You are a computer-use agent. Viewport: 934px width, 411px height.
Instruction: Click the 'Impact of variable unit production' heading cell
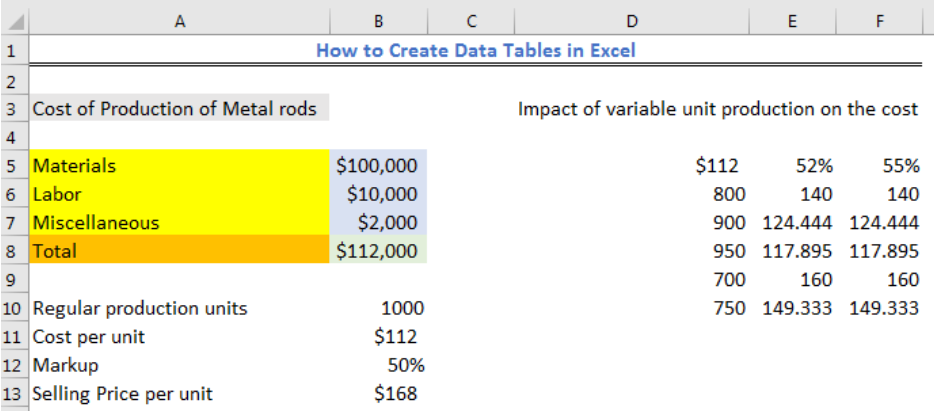718,109
